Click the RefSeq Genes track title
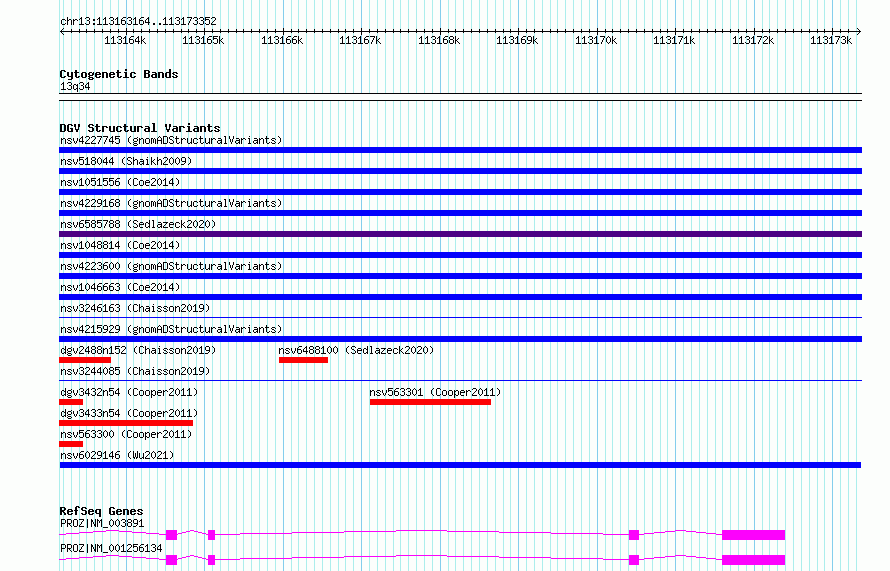 click(101, 511)
